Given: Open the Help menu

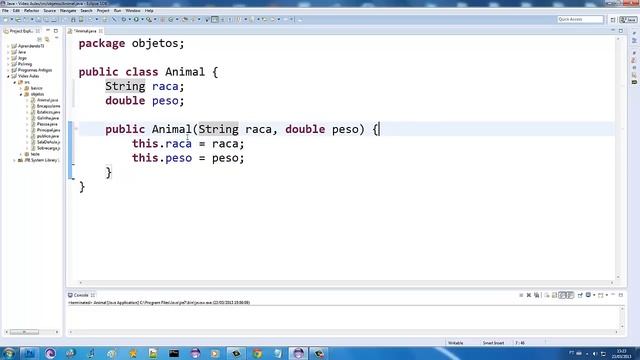Looking at the screenshot, I should coord(149,11).
